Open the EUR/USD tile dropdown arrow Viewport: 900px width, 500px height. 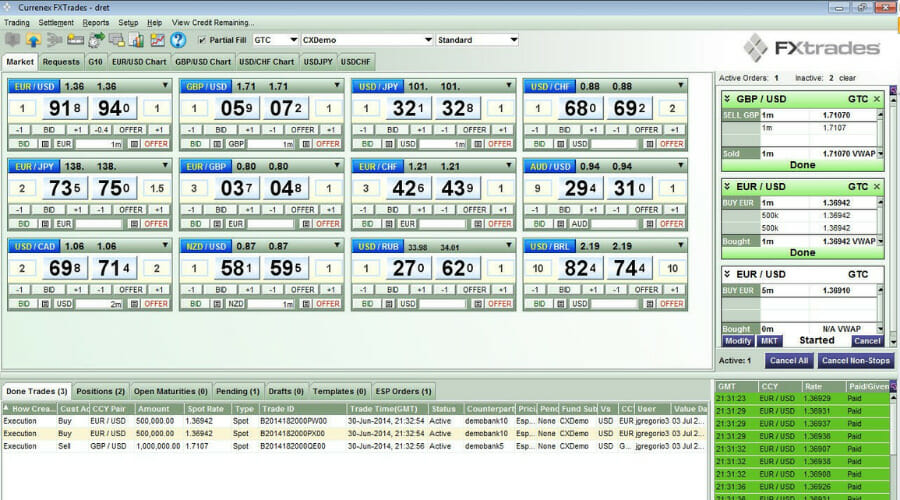tap(165, 86)
